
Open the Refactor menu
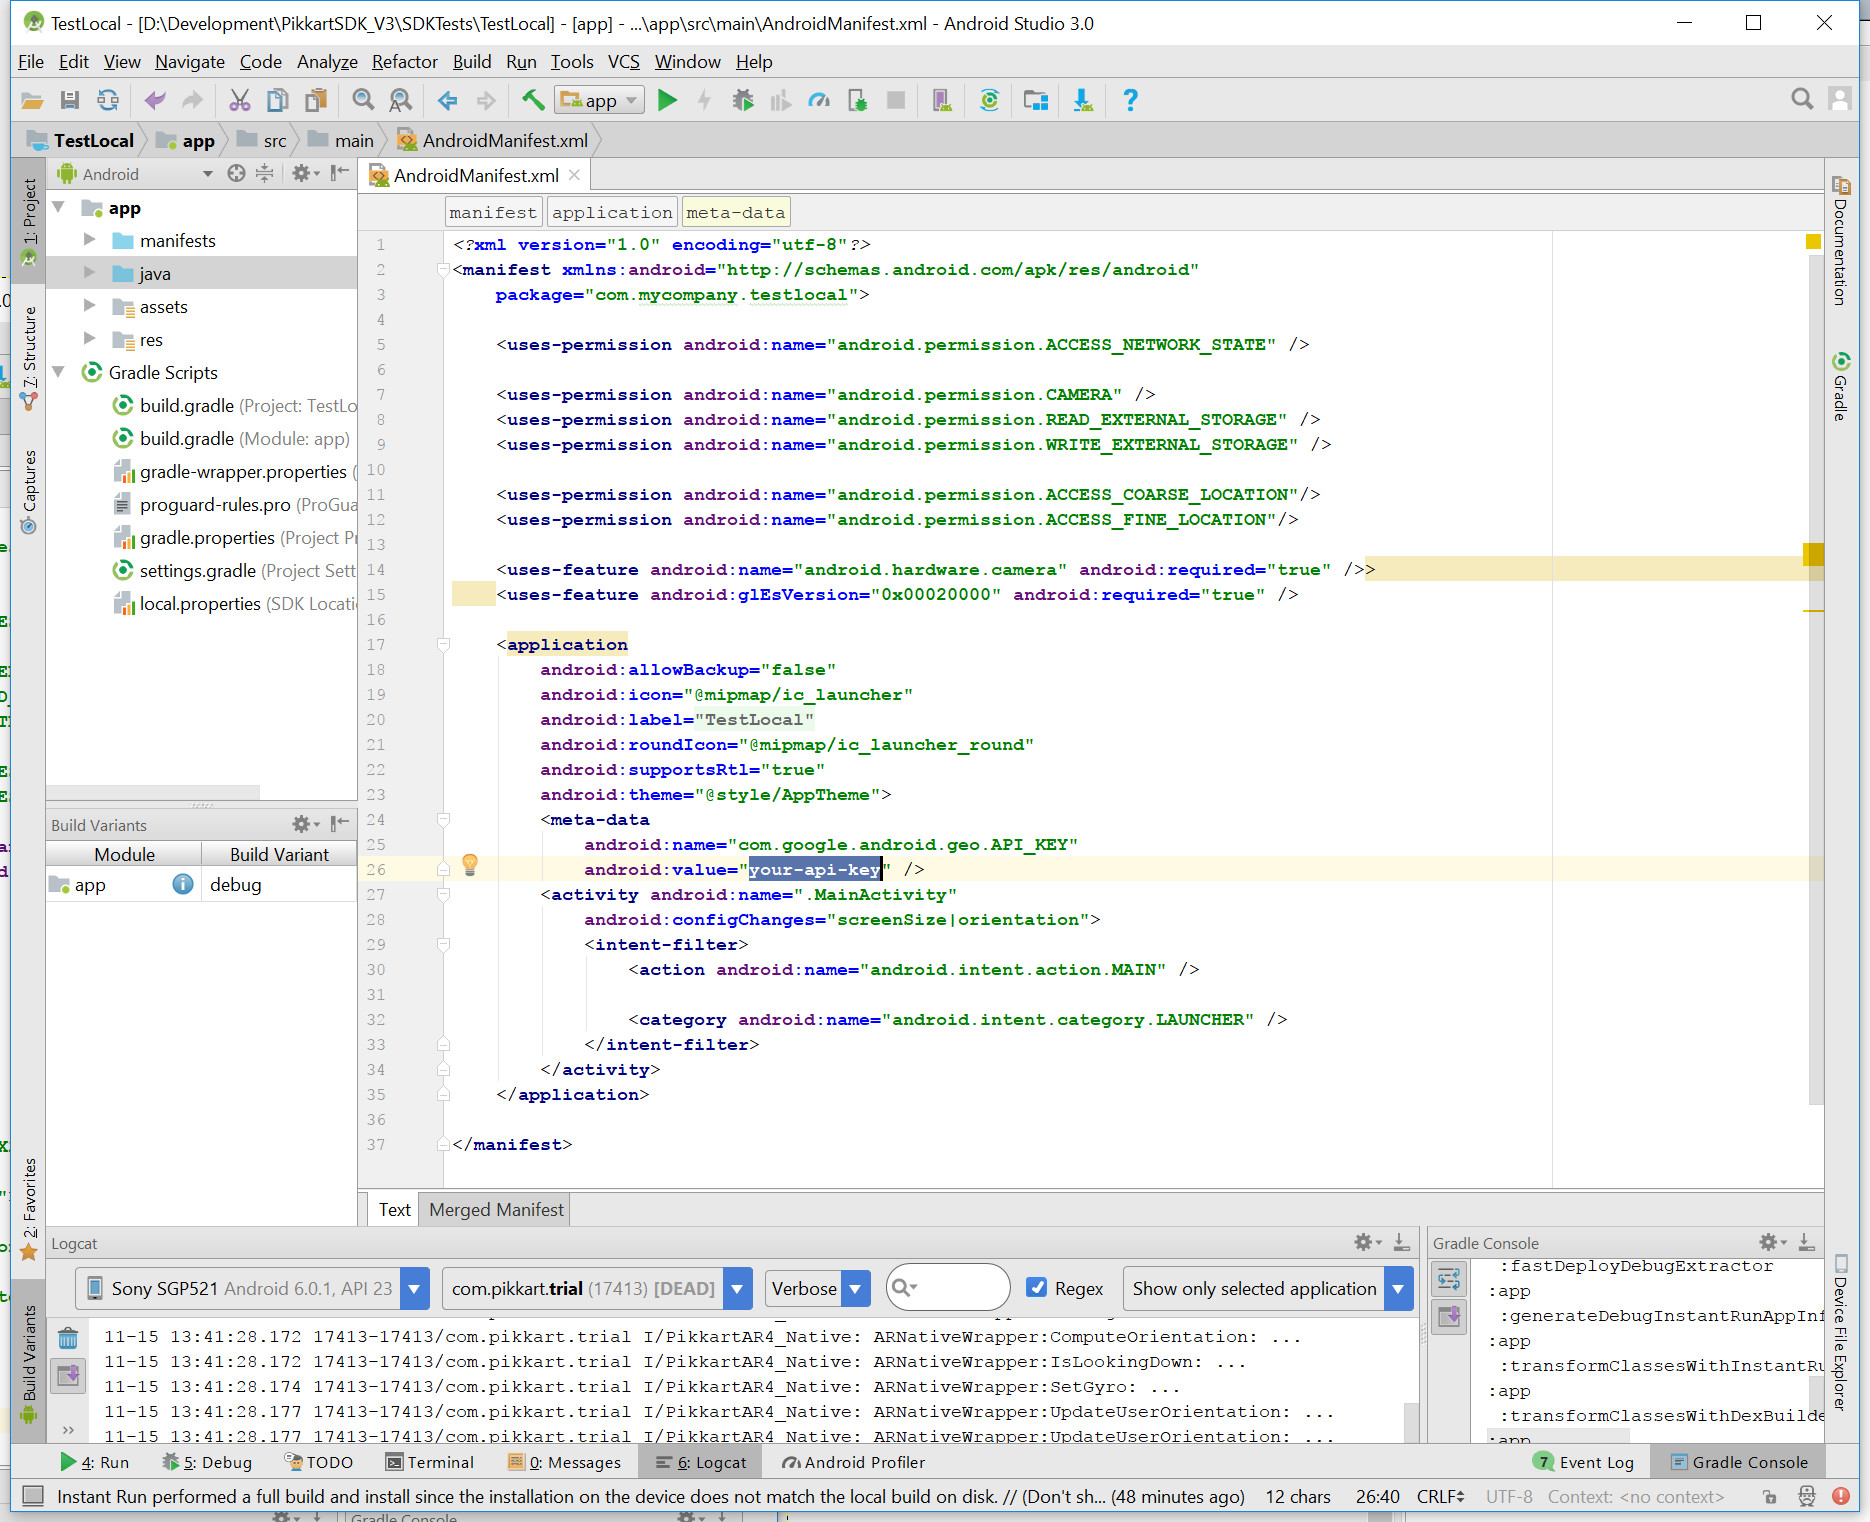[x=404, y=62]
